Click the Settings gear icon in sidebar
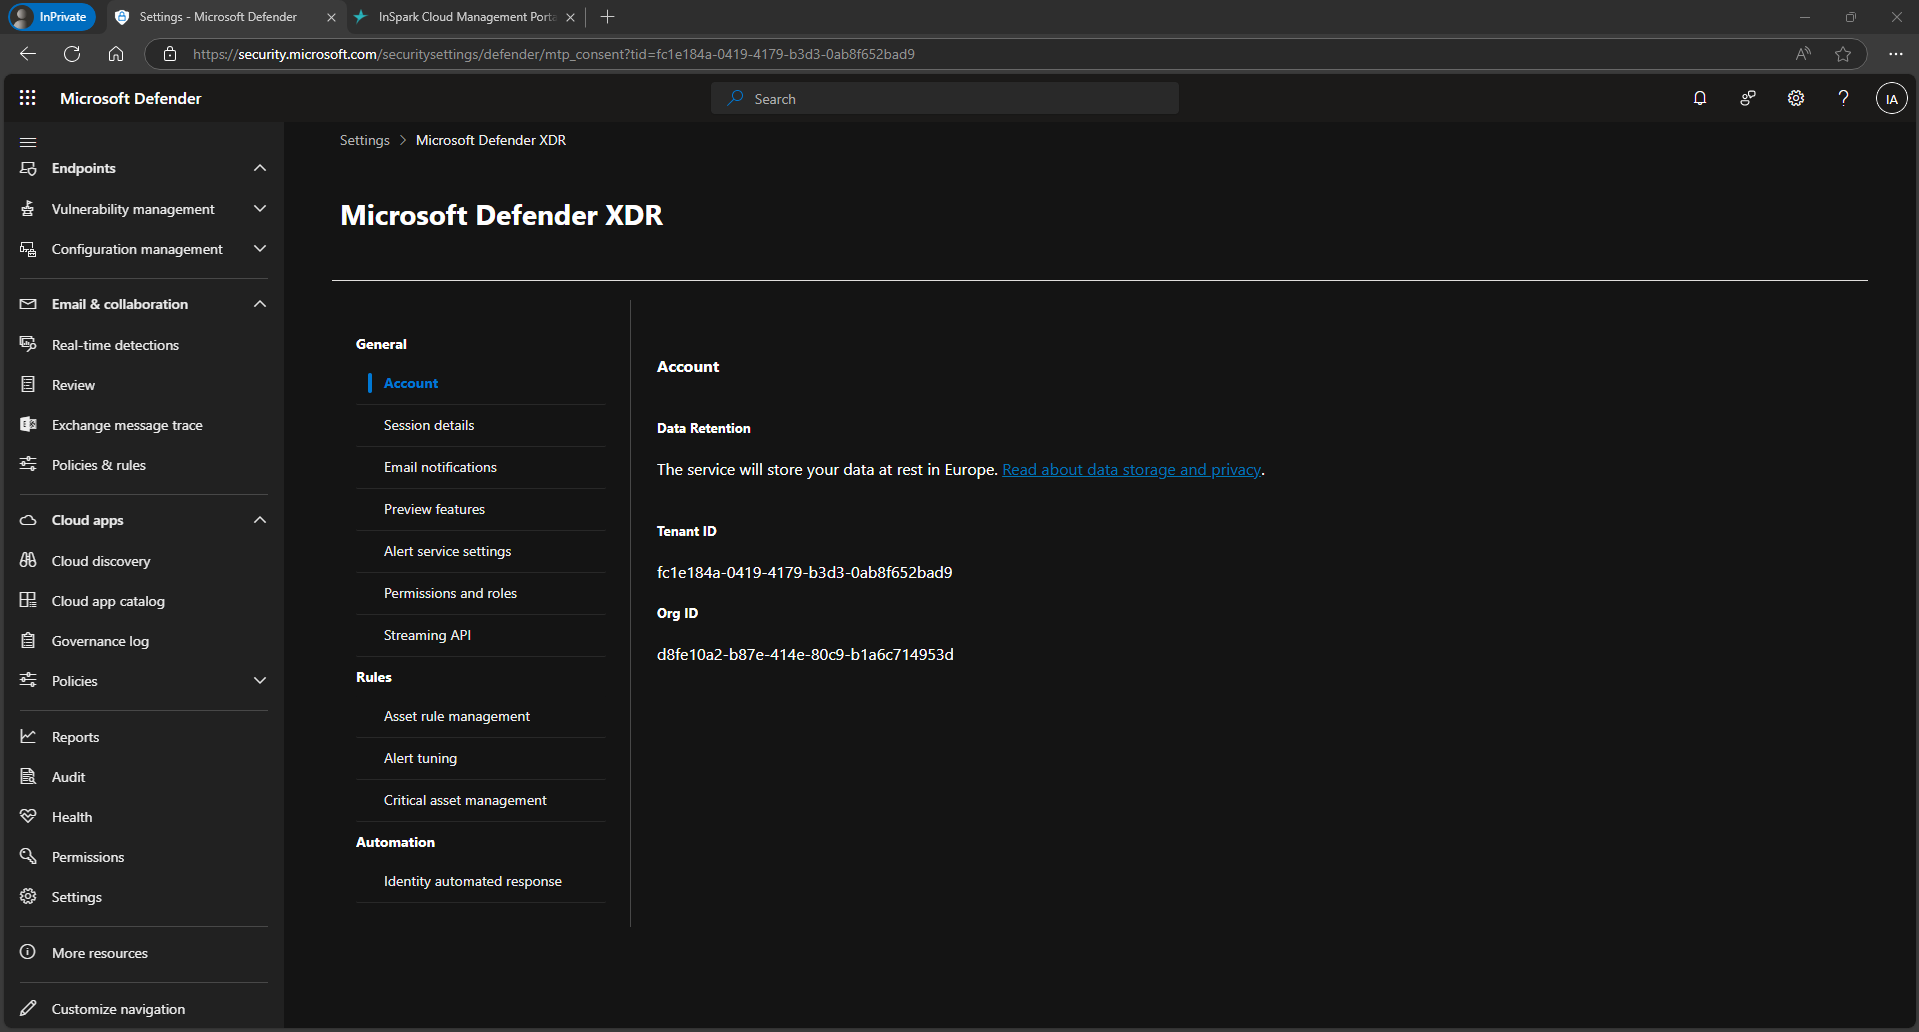This screenshot has height=1032, width=1919. coord(28,897)
